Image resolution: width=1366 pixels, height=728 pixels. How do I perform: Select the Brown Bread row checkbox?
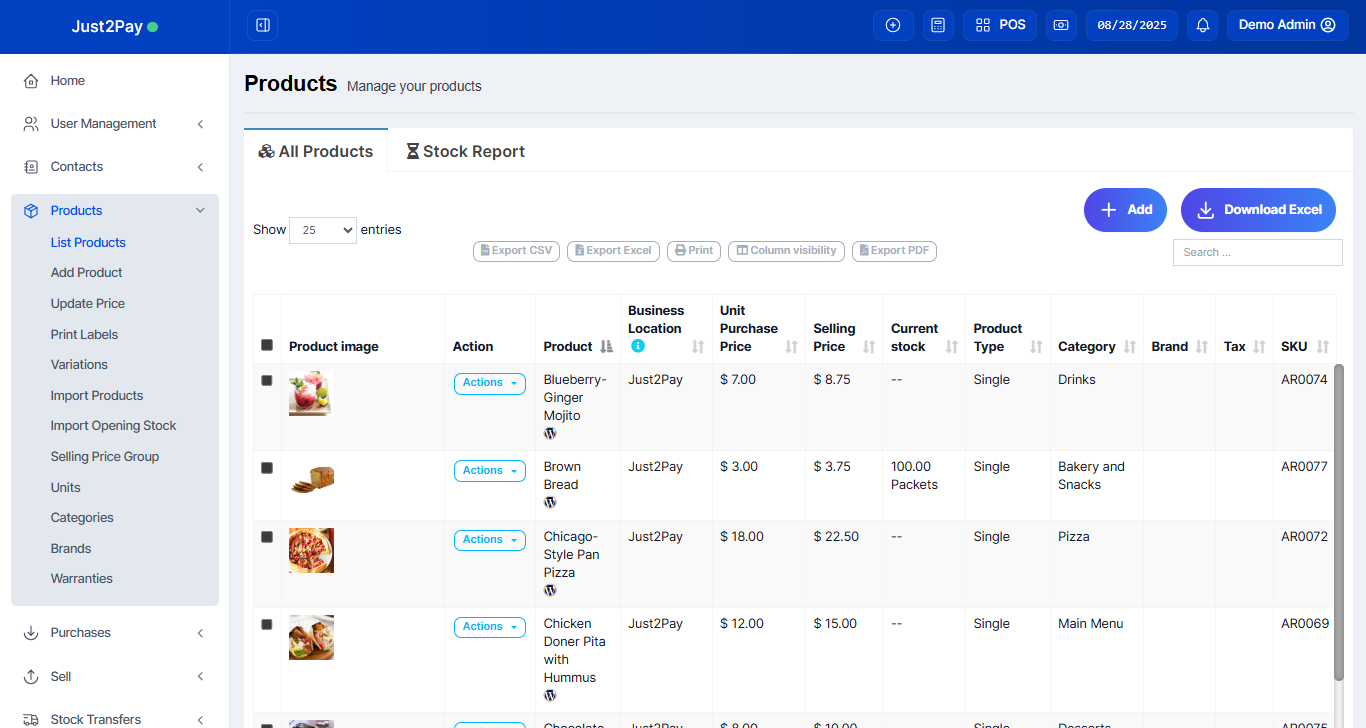click(x=267, y=467)
